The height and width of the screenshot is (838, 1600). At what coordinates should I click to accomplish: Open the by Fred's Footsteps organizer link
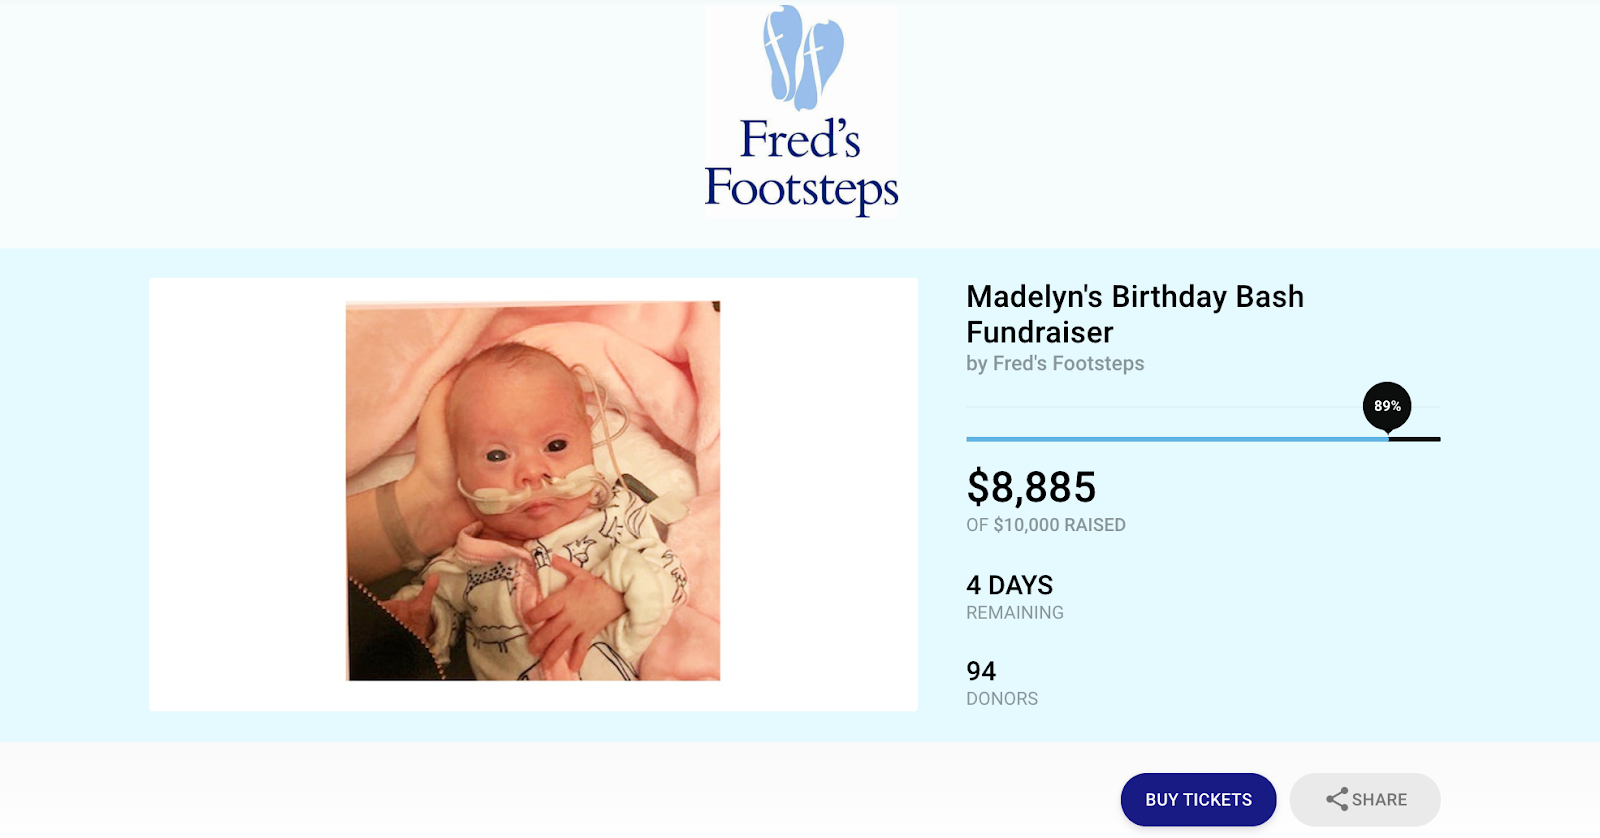(1055, 364)
